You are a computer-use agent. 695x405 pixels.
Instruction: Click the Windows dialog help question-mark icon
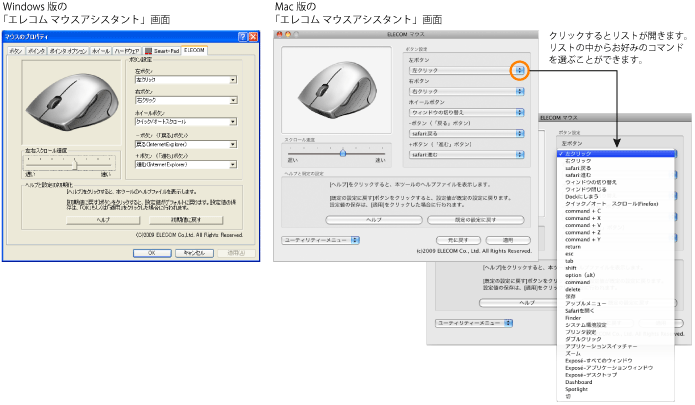pyautogui.click(x=242, y=37)
